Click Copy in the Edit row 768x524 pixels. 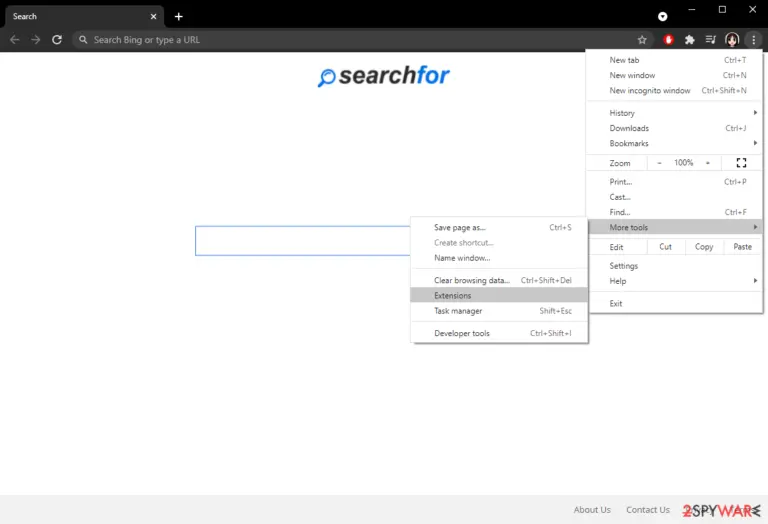click(704, 247)
